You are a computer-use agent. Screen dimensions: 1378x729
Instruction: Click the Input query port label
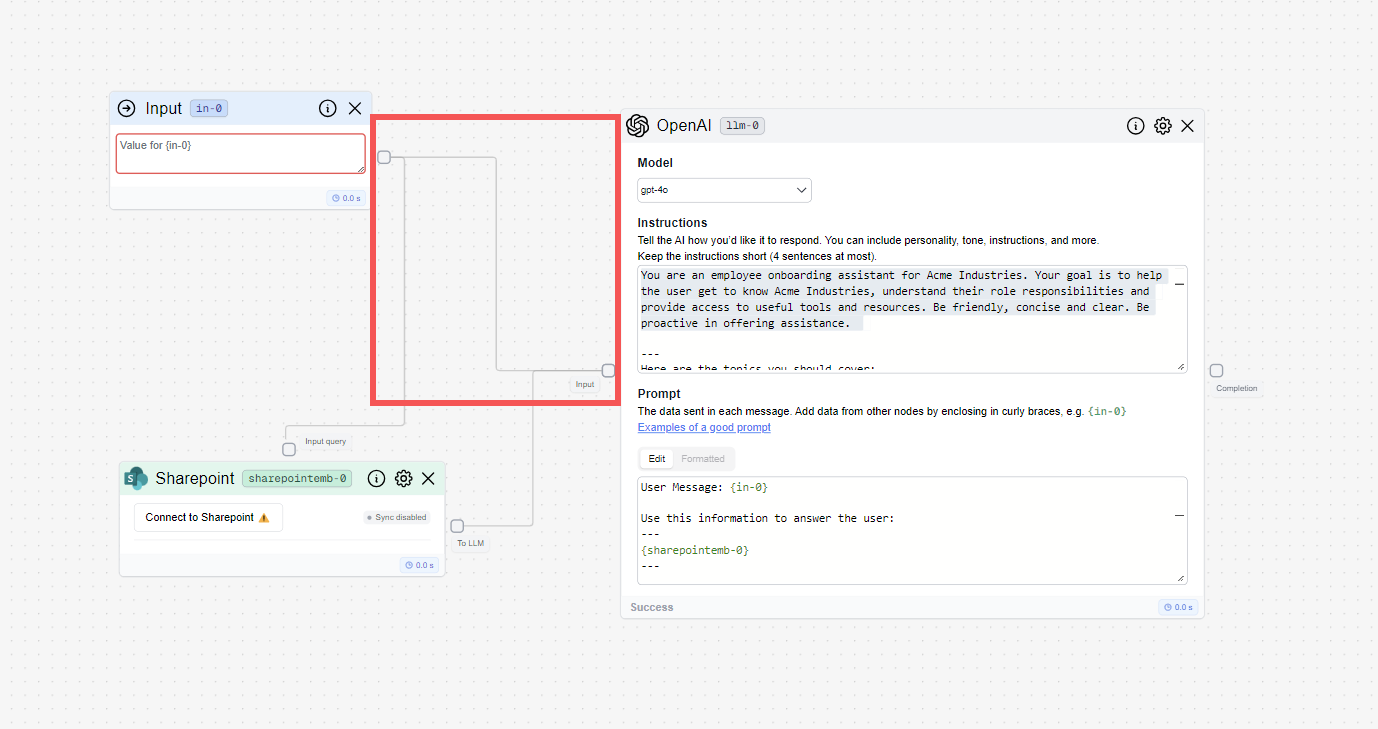pos(326,441)
